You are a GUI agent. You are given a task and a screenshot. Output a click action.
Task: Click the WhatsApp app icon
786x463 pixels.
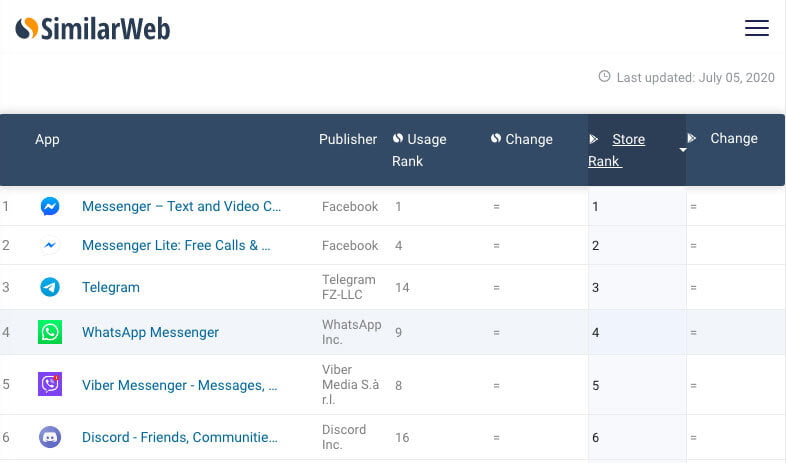(50, 332)
